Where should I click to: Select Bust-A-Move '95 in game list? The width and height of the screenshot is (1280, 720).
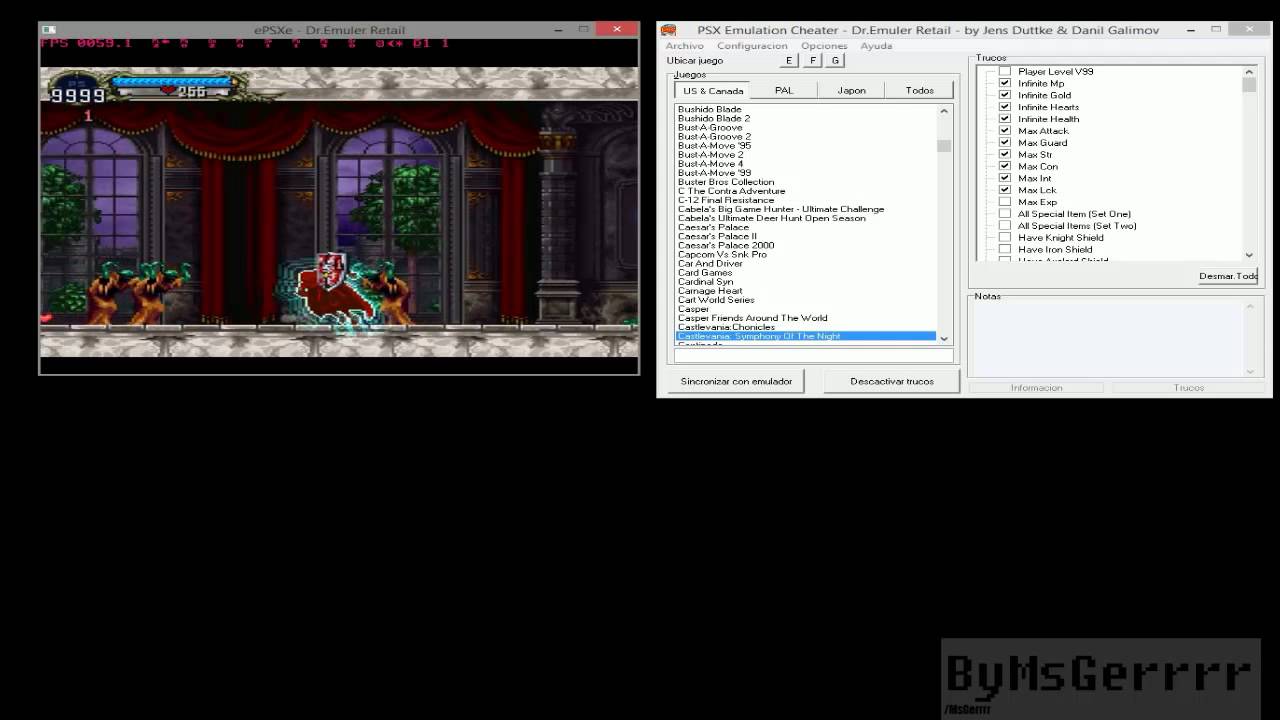[x=714, y=145]
